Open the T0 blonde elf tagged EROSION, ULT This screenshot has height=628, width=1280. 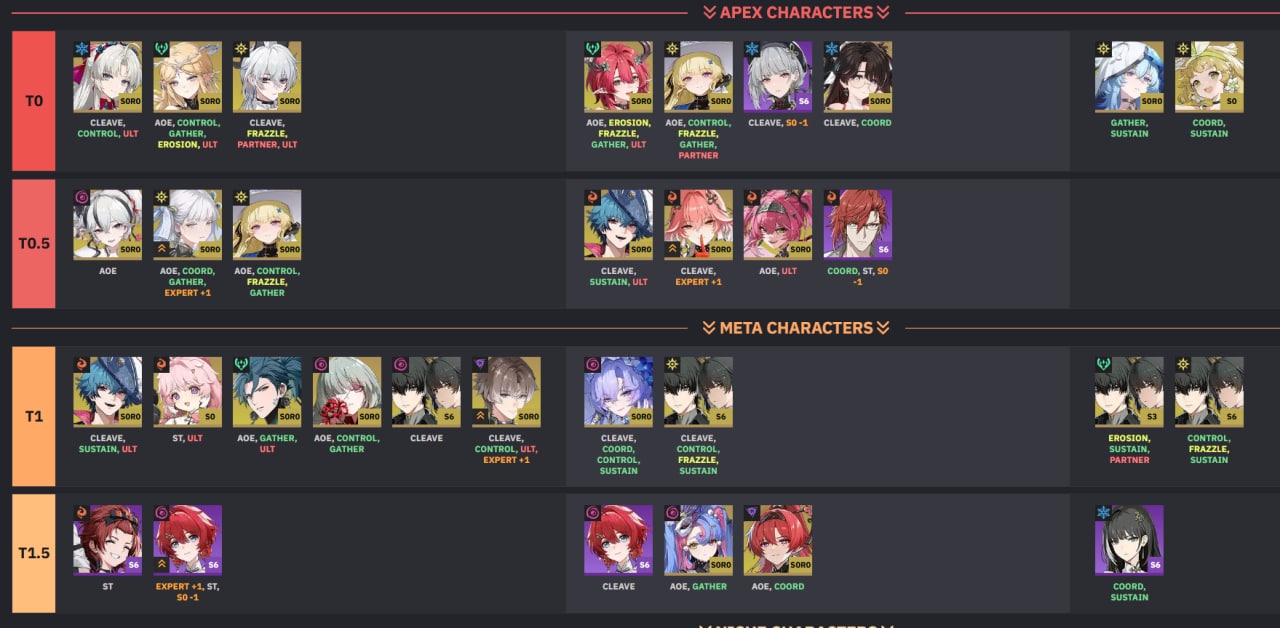coord(187,76)
